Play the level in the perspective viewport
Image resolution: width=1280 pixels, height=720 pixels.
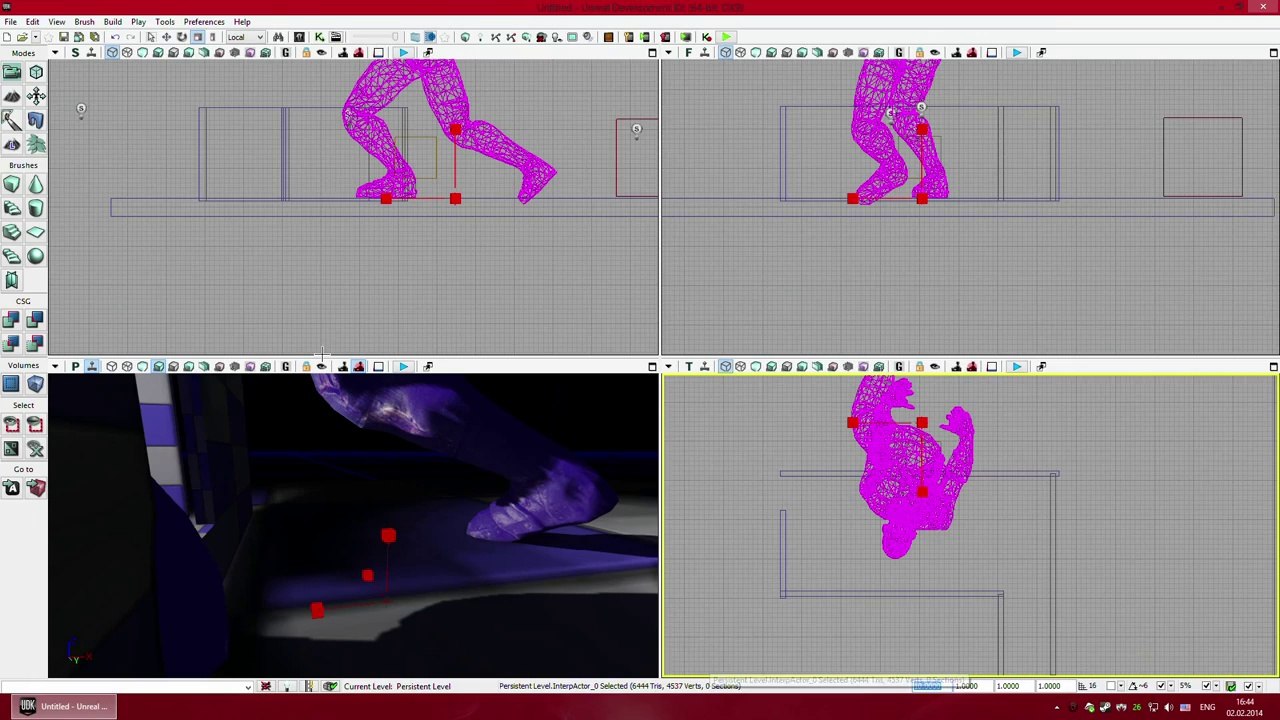403,366
